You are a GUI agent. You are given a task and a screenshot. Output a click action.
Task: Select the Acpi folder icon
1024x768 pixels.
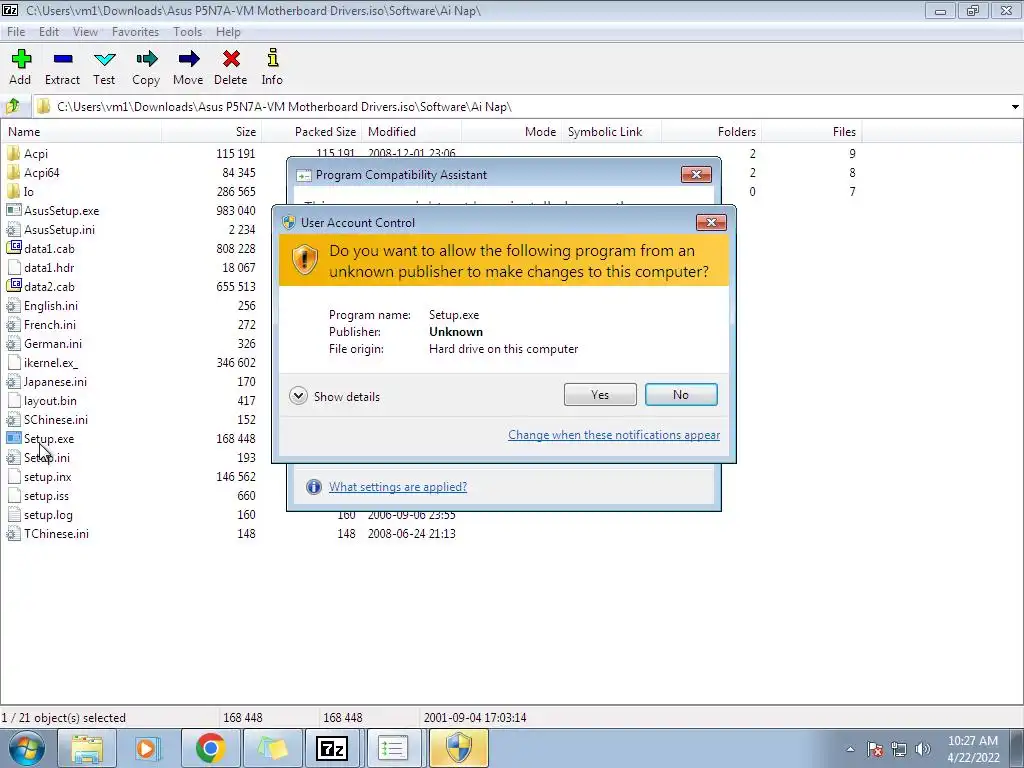(x=13, y=153)
